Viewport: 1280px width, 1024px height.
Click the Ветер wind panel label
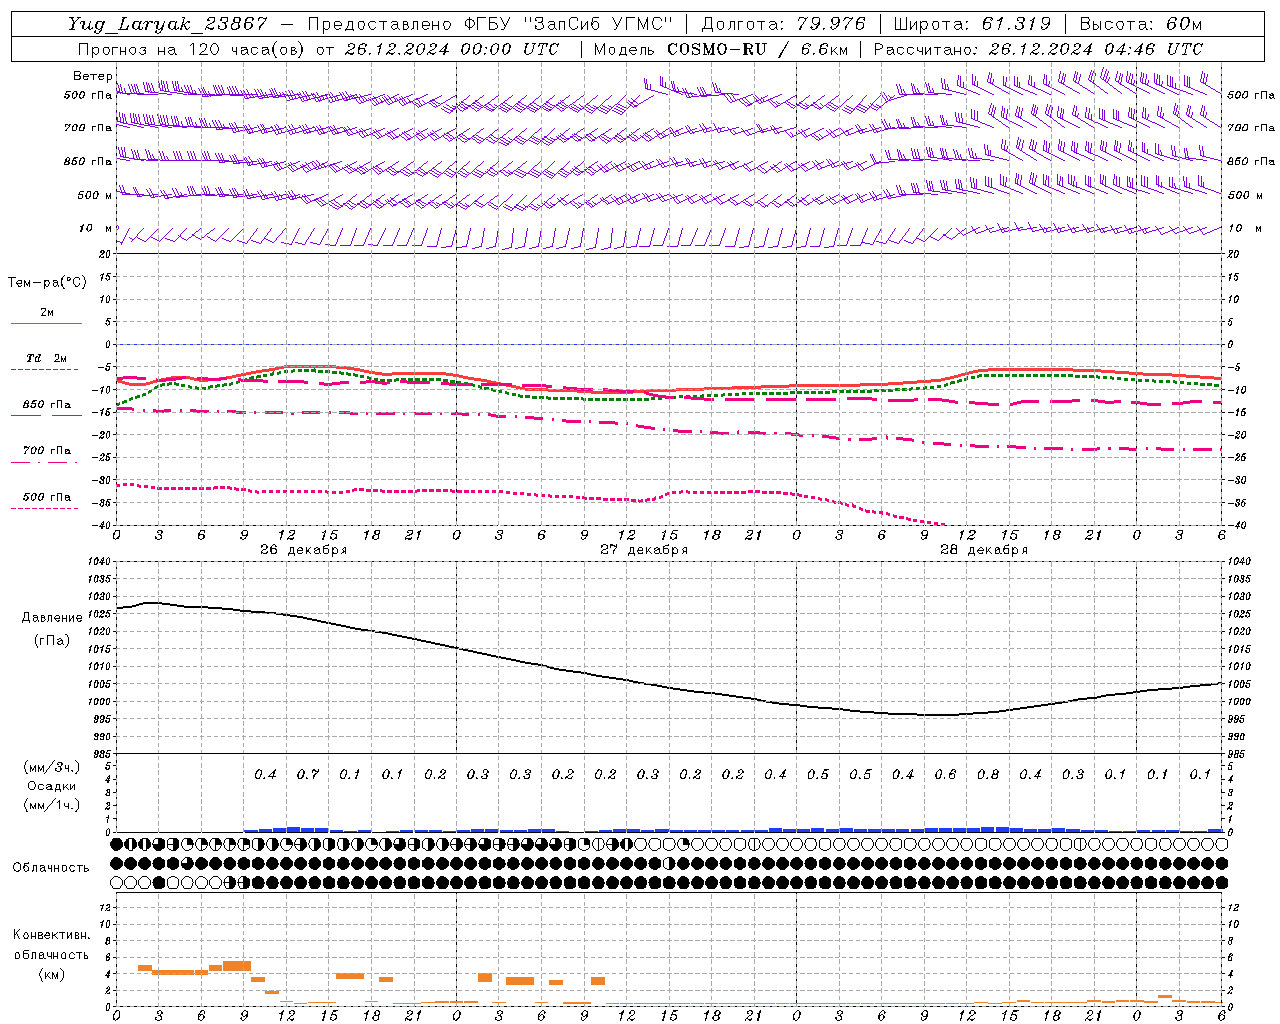pos(92,76)
